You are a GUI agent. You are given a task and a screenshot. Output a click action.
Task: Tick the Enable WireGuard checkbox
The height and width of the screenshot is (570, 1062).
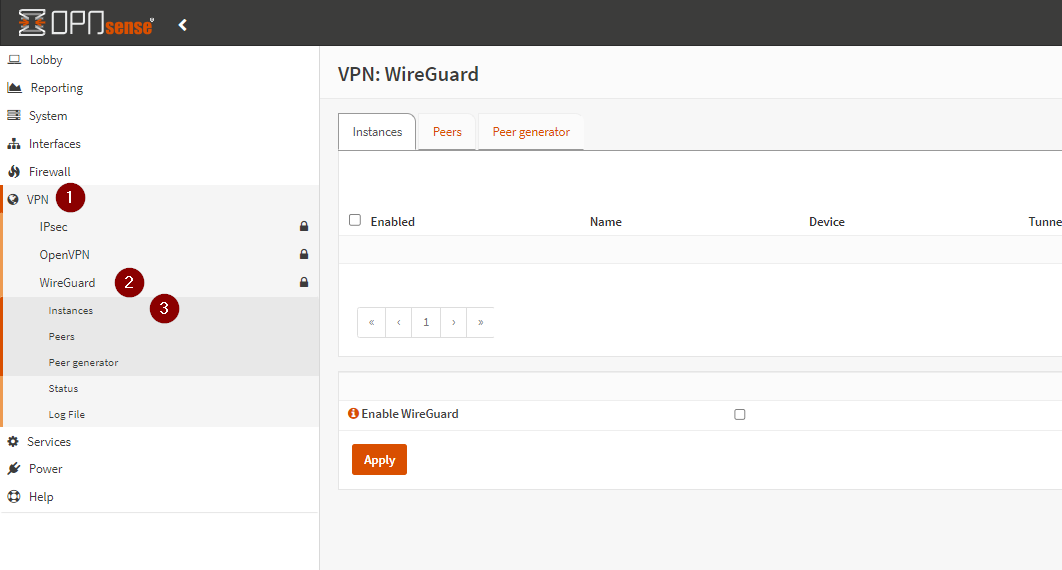pyautogui.click(x=740, y=414)
